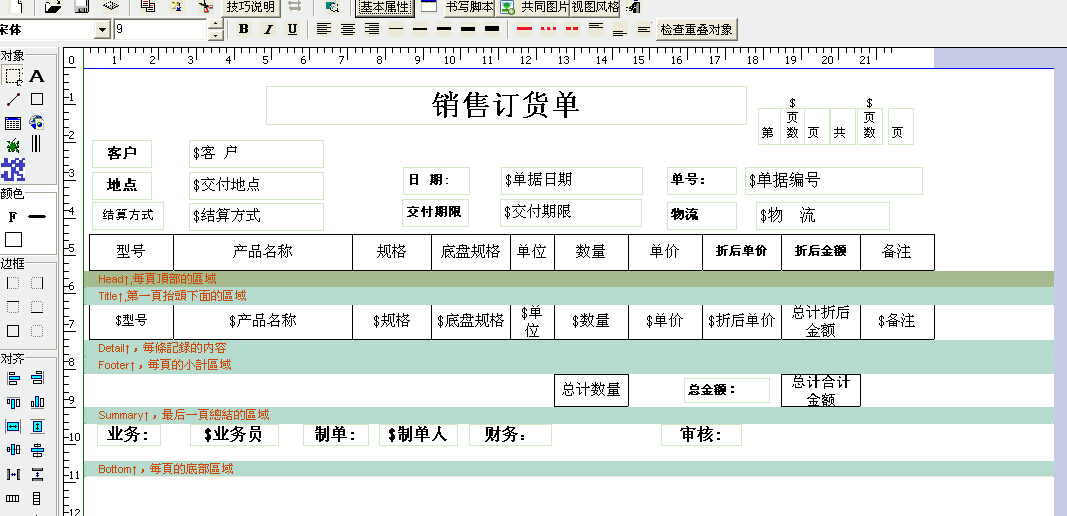This screenshot has height=516, width=1067.
Task: Click the 检查重叠对象 button
Action: pyautogui.click(x=697, y=29)
